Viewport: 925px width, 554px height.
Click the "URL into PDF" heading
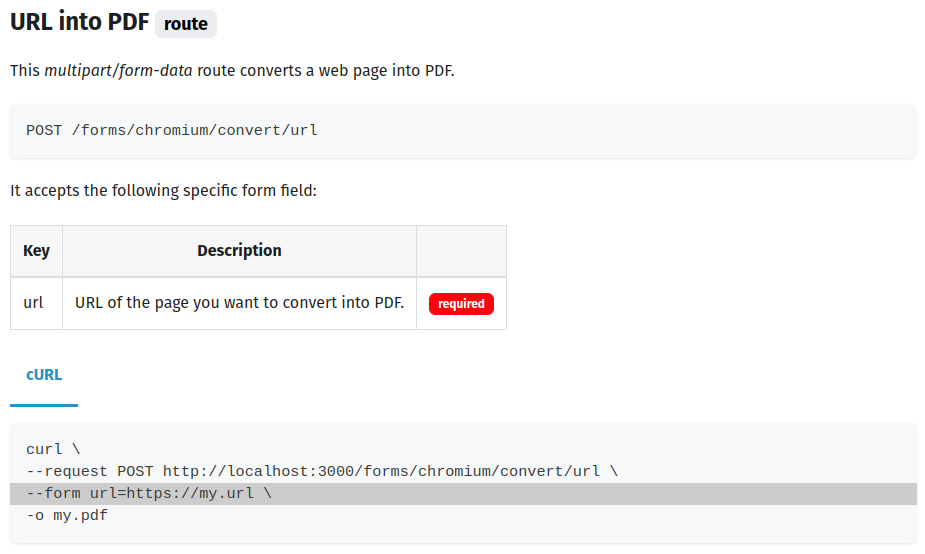pos(78,23)
